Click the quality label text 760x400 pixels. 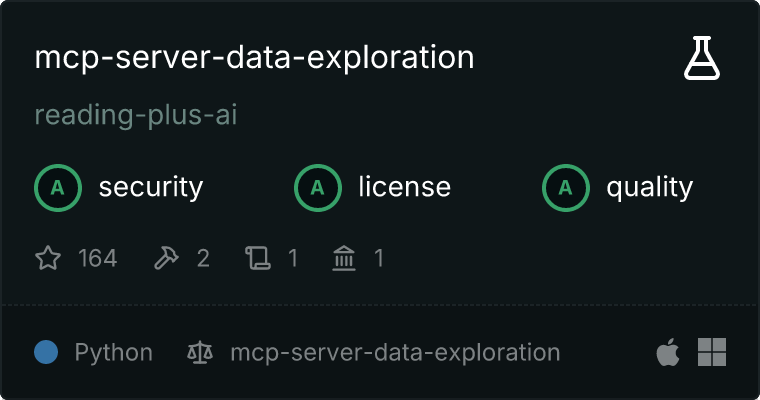click(649, 187)
